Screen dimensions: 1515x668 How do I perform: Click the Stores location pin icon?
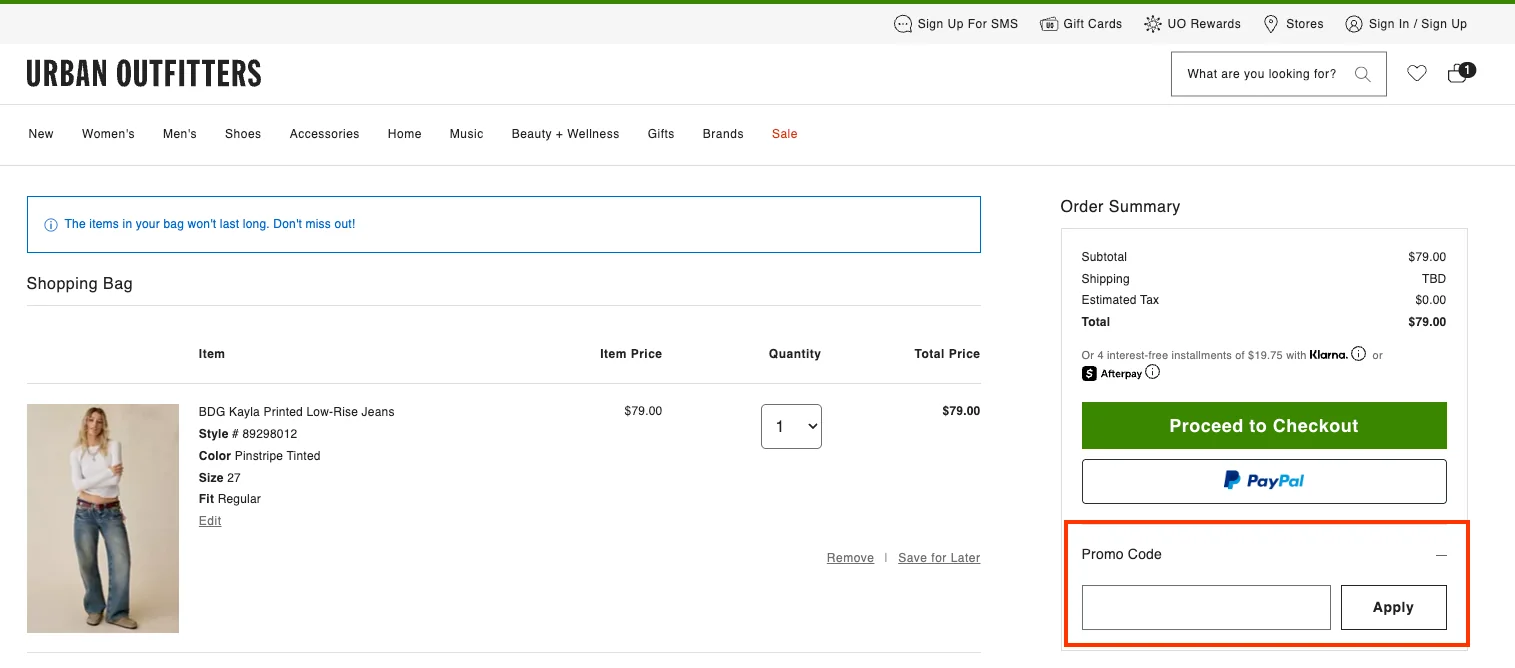click(1271, 24)
